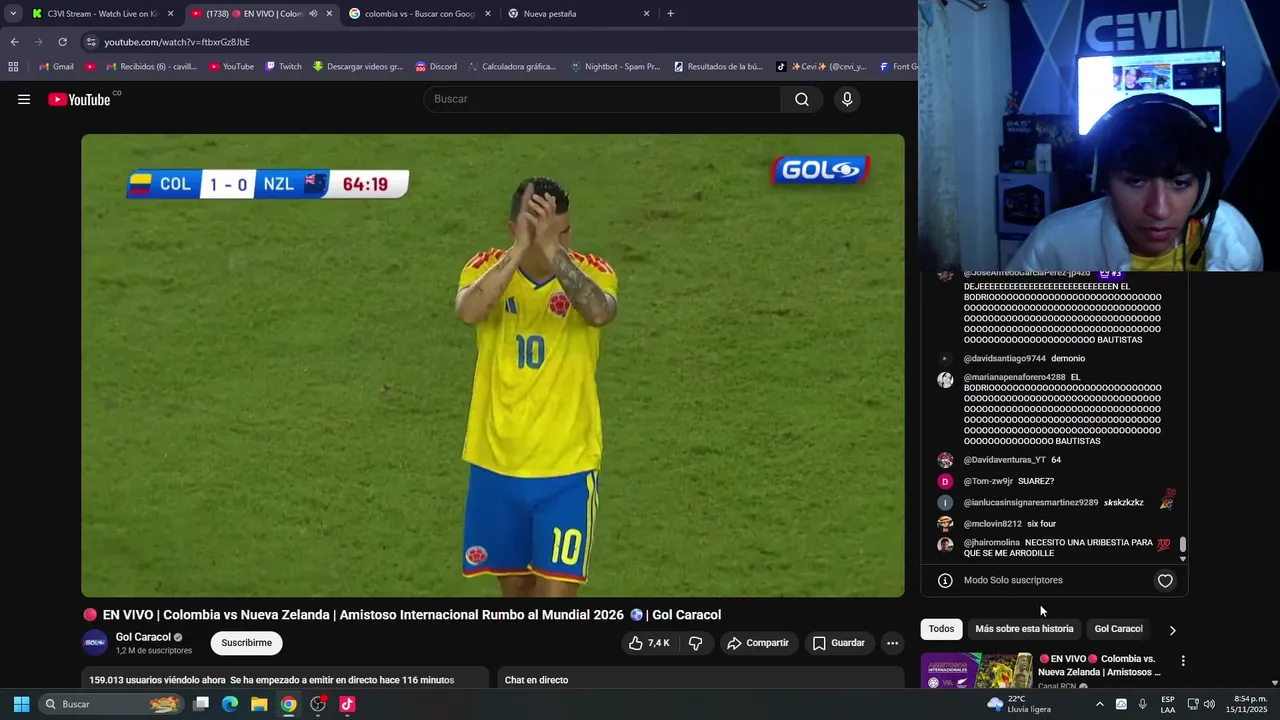
Task: Open the three-dot more actions menu
Action: [x=893, y=643]
